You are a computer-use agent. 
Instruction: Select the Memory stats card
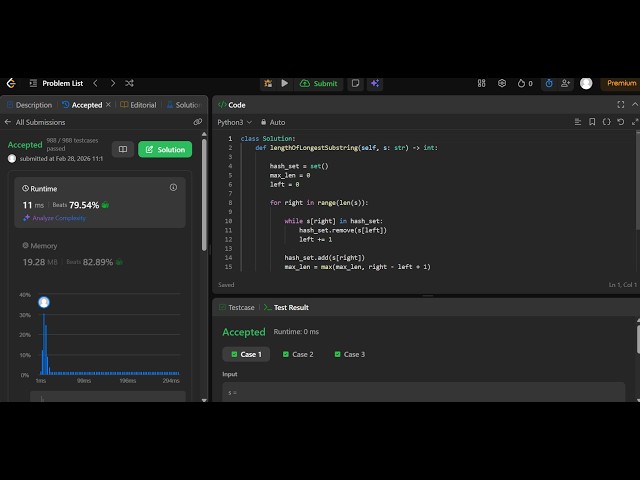(x=100, y=254)
